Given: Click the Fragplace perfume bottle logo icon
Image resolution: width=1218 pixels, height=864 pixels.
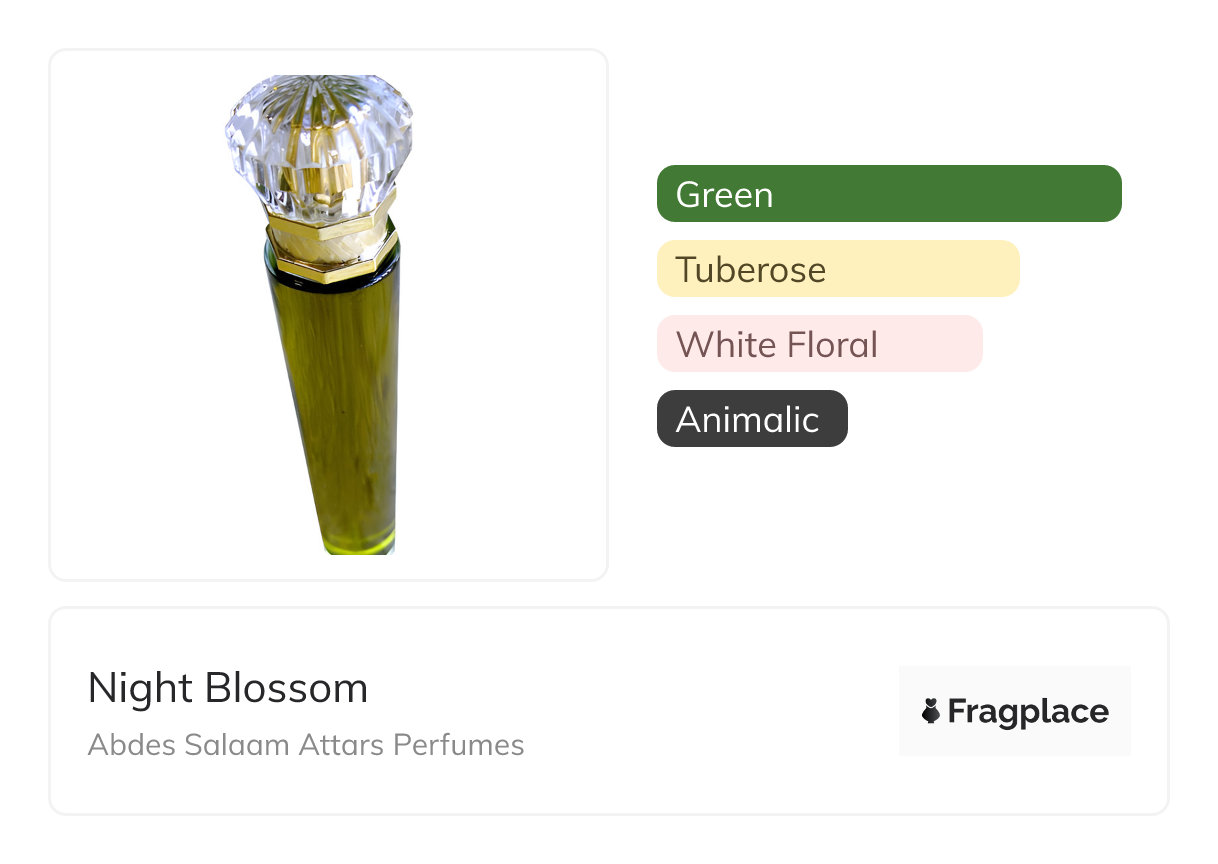Looking at the screenshot, I should [x=931, y=711].
